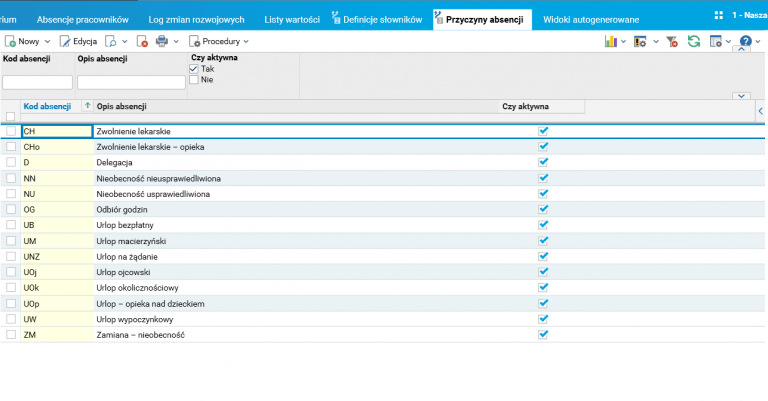This screenshot has width=768, height=401.
Task: Sort by Opis absencji column header
Action: [121, 106]
